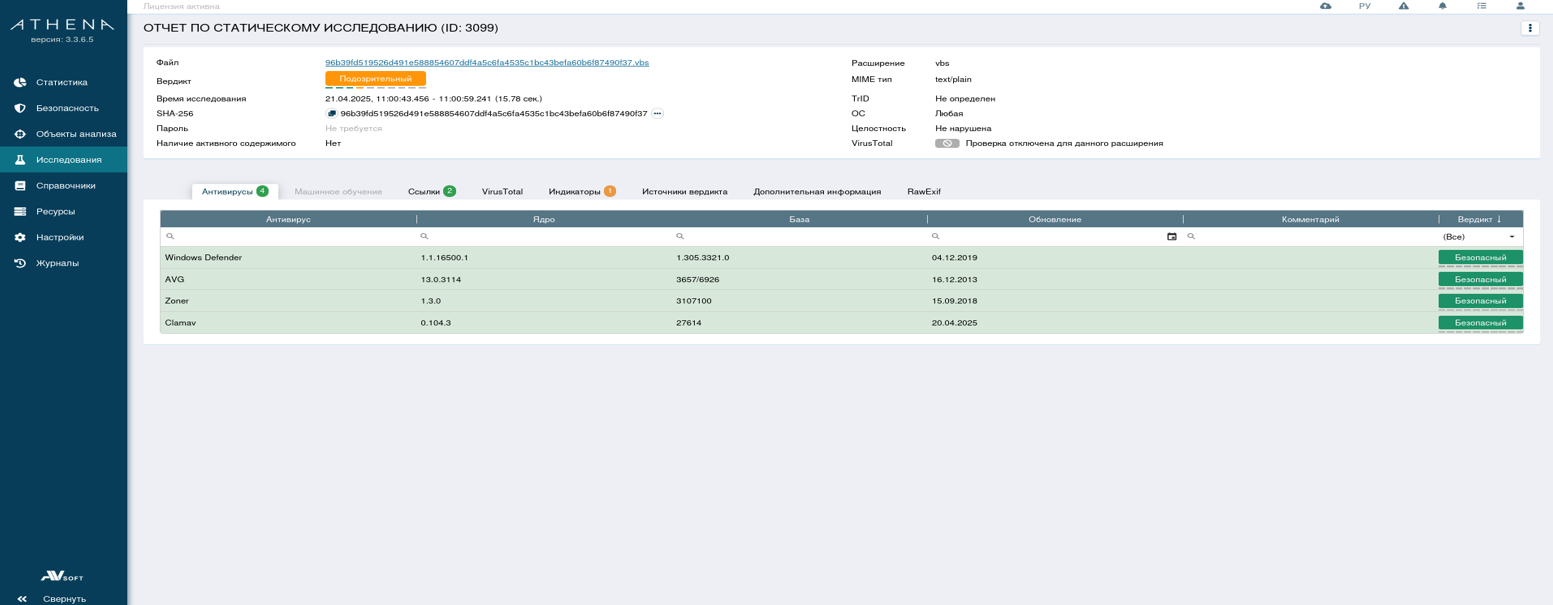
Task: Open the user profile icon
Action: click(1520, 6)
